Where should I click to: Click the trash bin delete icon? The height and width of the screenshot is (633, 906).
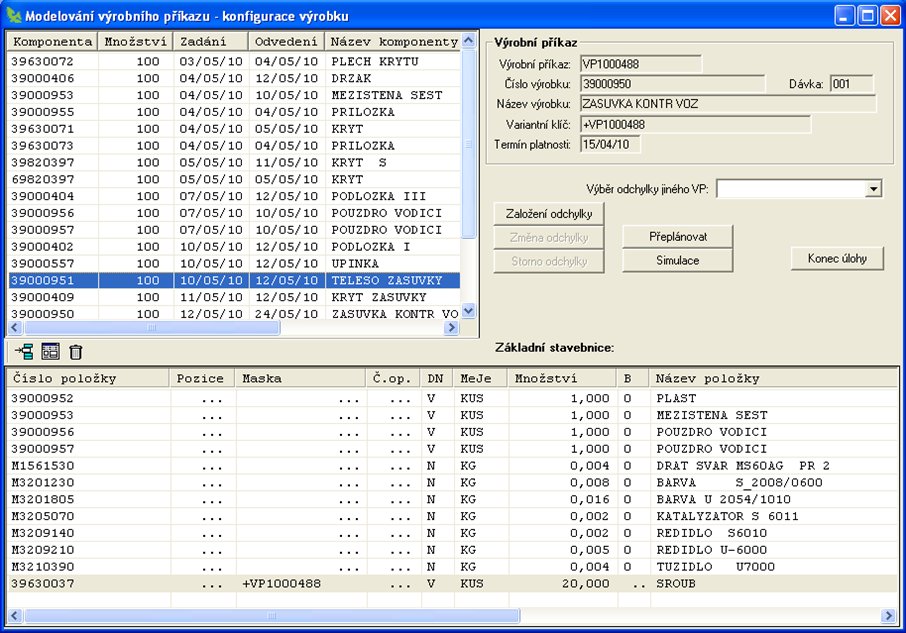[x=76, y=352]
